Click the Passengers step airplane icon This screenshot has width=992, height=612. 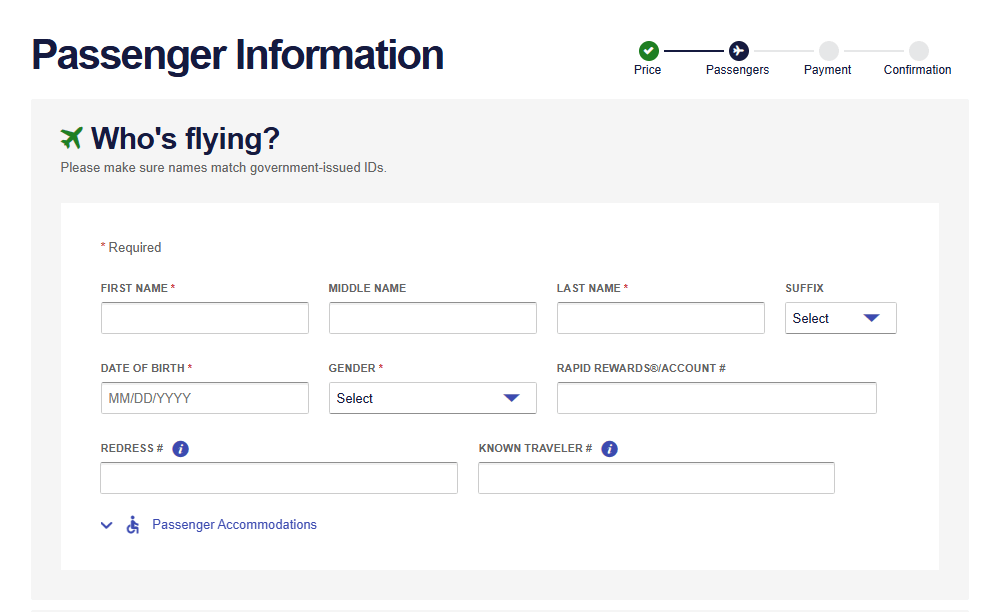click(x=738, y=50)
